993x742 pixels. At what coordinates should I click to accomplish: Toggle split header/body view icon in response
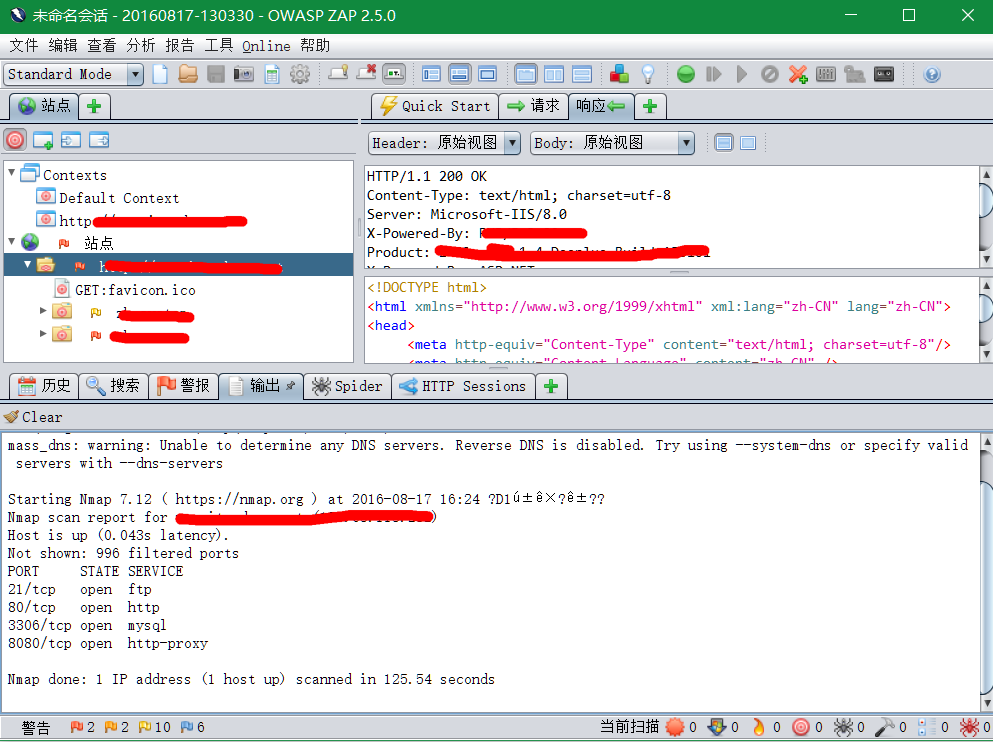pyautogui.click(x=724, y=143)
